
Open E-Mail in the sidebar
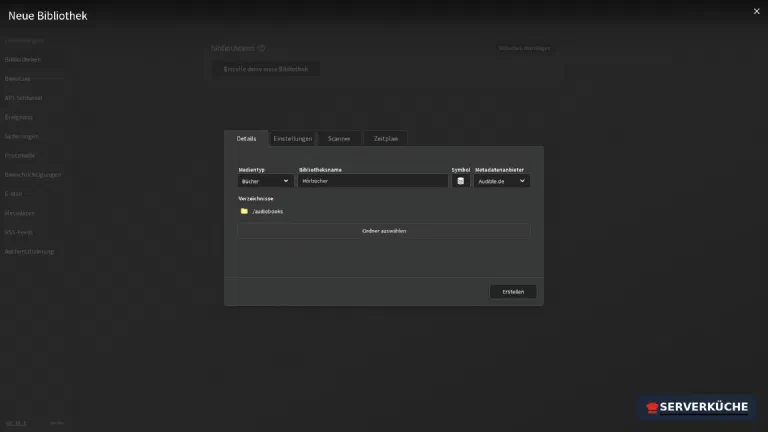pyautogui.click(x=14, y=193)
